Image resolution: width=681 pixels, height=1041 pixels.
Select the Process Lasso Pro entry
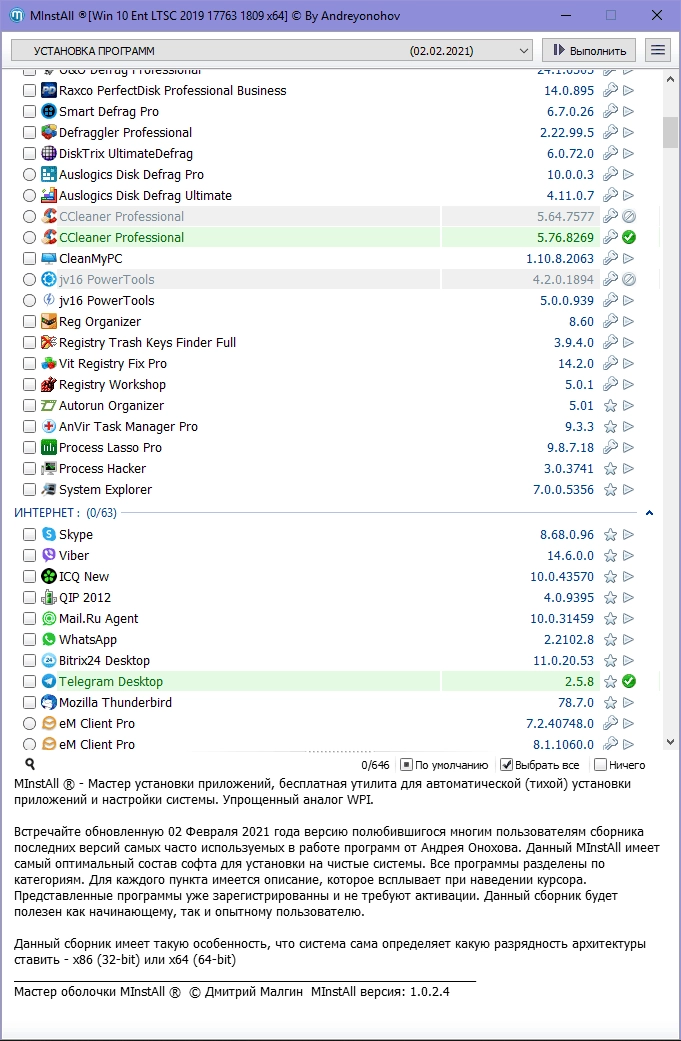[x=110, y=447]
